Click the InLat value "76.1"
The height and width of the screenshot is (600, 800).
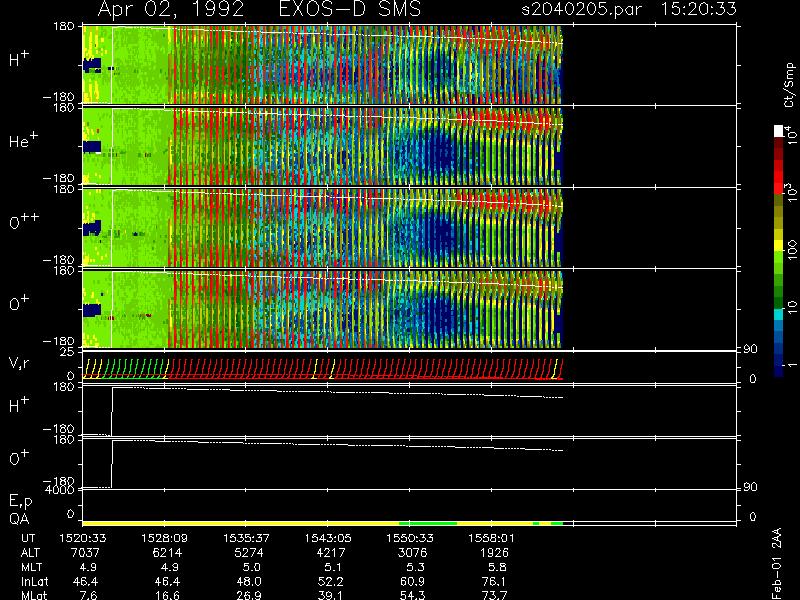(x=494, y=581)
